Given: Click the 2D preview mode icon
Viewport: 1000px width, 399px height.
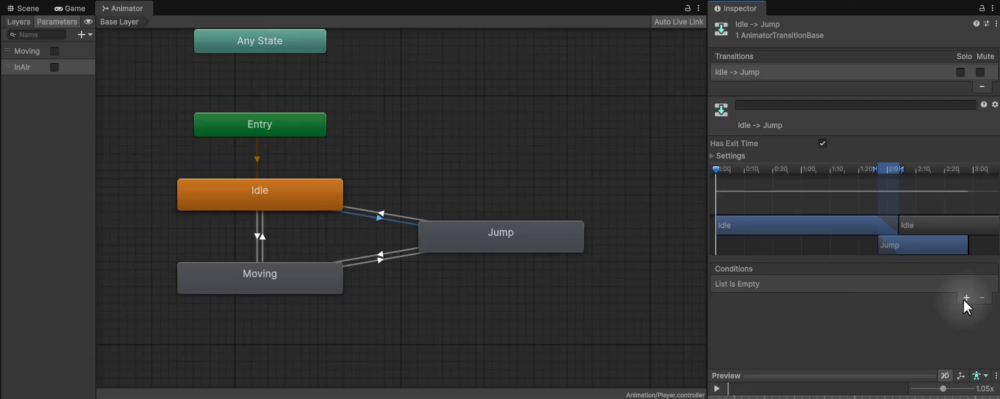Looking at the screenshot, I should point(945,376).
